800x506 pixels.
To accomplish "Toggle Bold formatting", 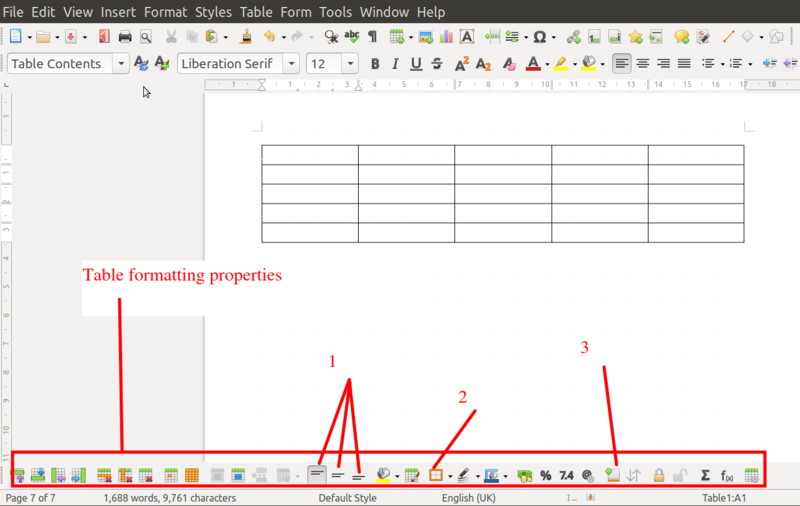I will [x=375, y=64].
